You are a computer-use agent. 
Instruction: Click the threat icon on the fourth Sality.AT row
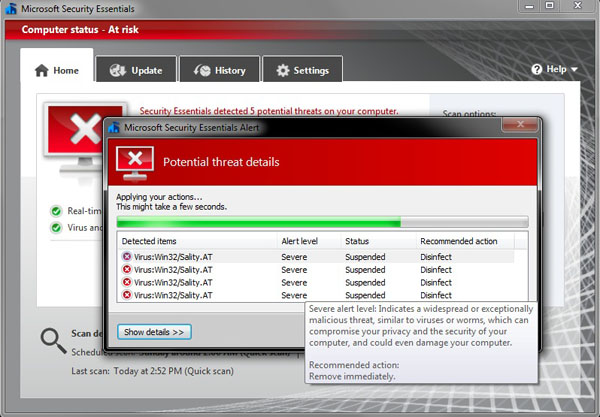127,295
